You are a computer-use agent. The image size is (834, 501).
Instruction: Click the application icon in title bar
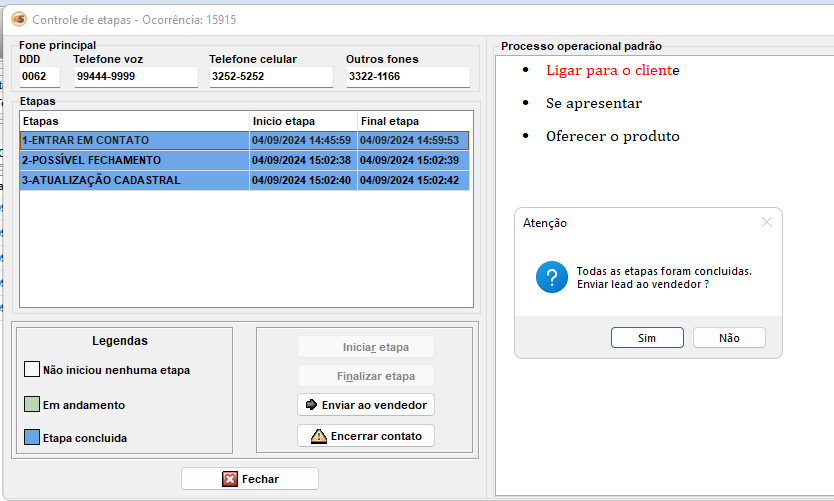[18, 19]
